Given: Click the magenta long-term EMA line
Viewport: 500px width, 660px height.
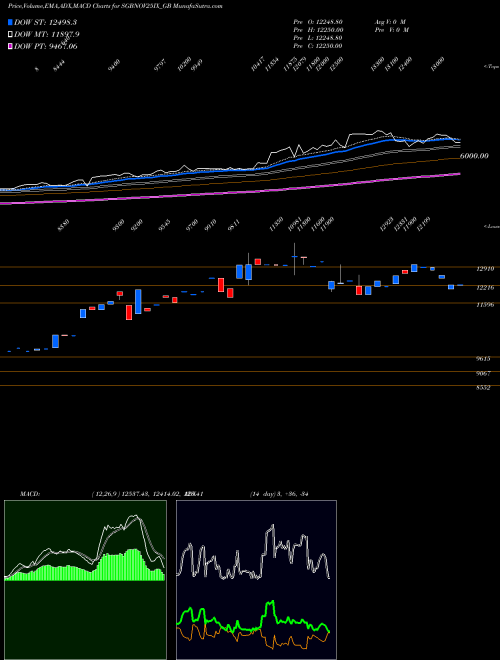Looking at the screenshot, I should pyautogui.click(x=229, y=193).
